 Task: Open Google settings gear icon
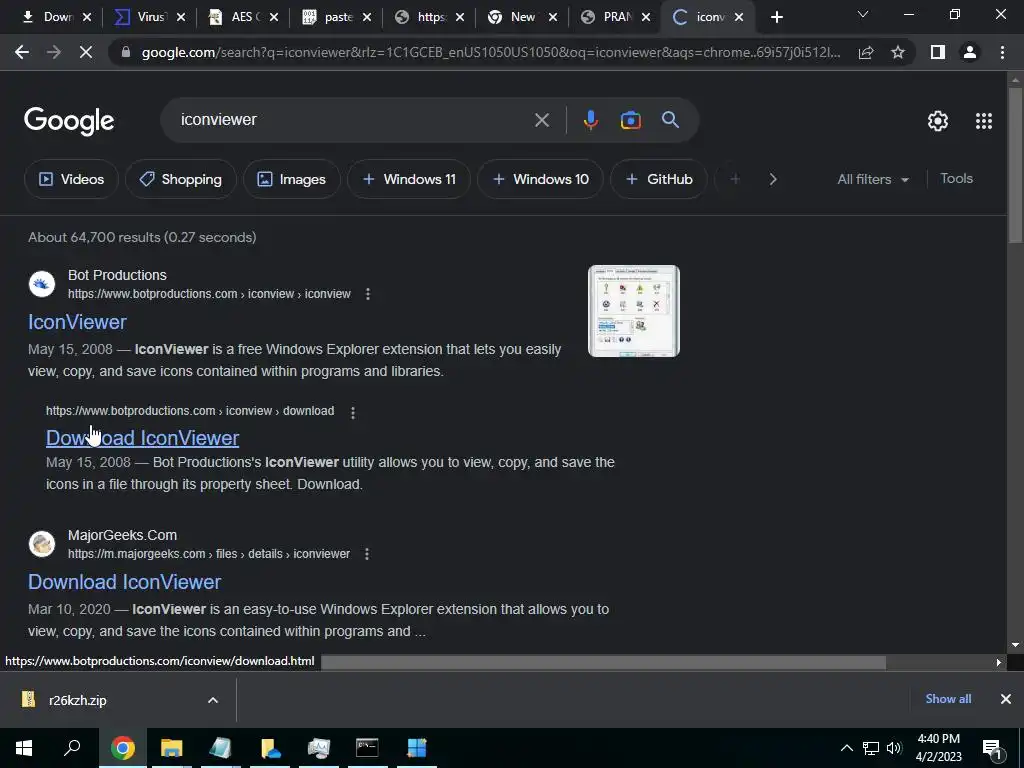(x=938, y=121)
